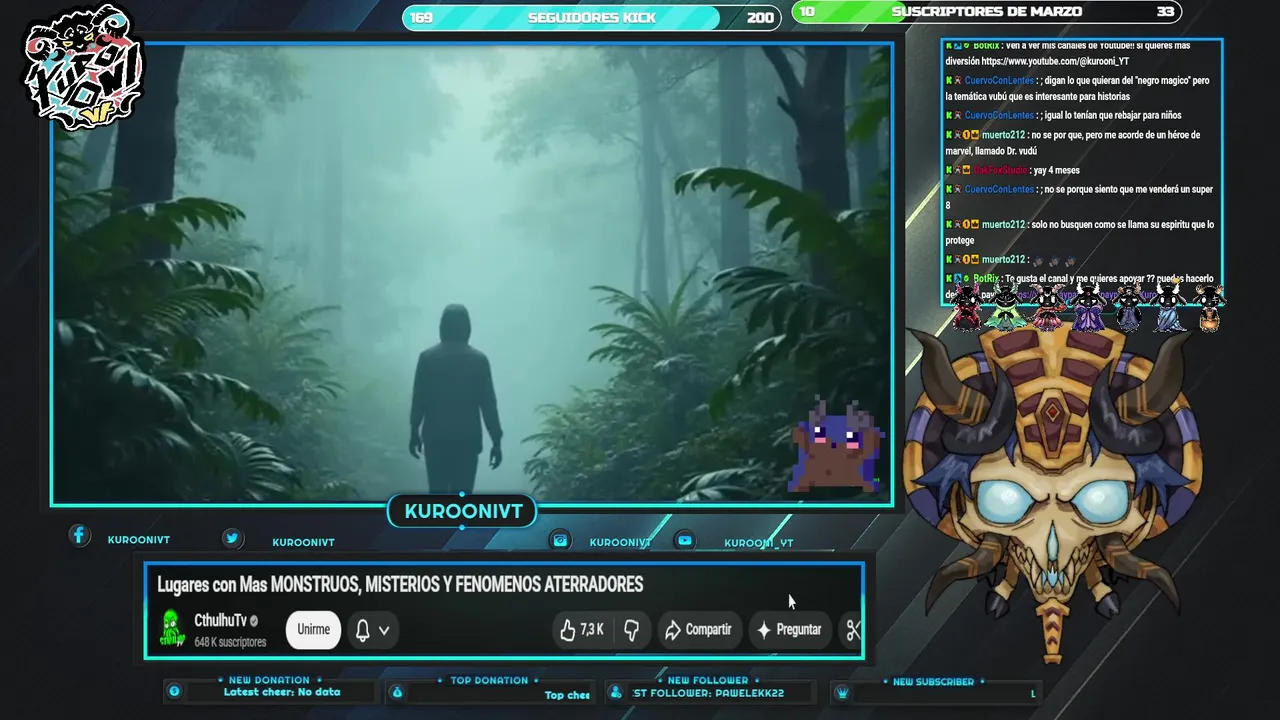Click the scissors clip icon
This screenshot has height=720, width=1280.
pyautogui.click(x=853, y=630)
